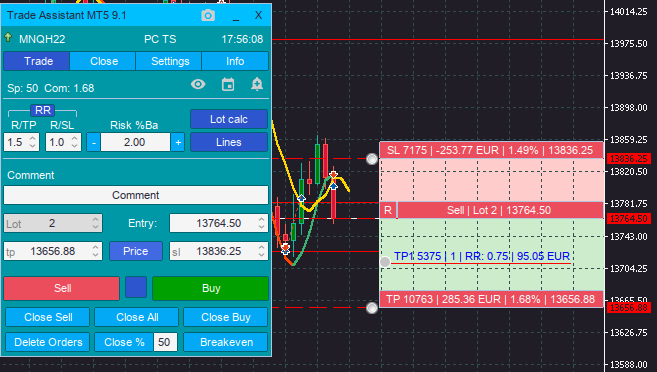Grab the TP1 partial line round handle

pyautogui.click(x=385, y=262)
